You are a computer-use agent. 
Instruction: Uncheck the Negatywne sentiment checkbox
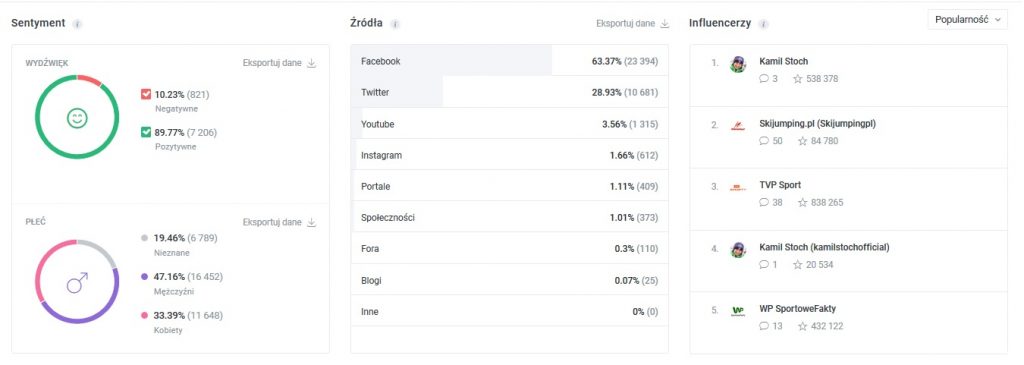[146, 95]
